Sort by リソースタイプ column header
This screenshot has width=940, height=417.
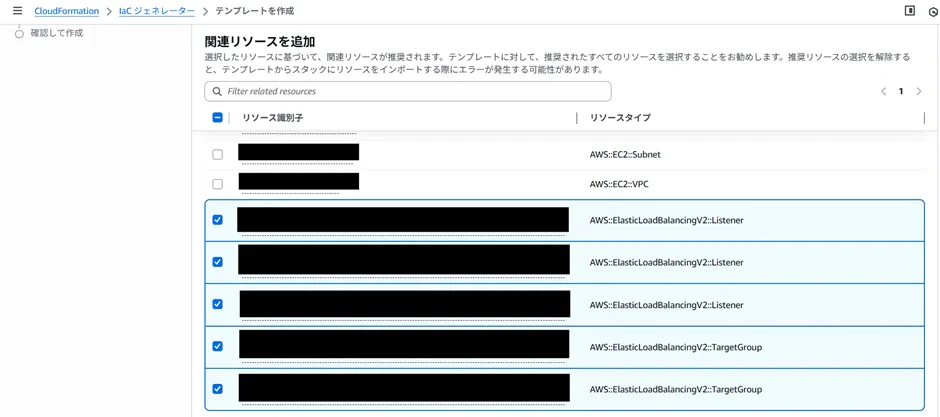click(x=620, y=118)
